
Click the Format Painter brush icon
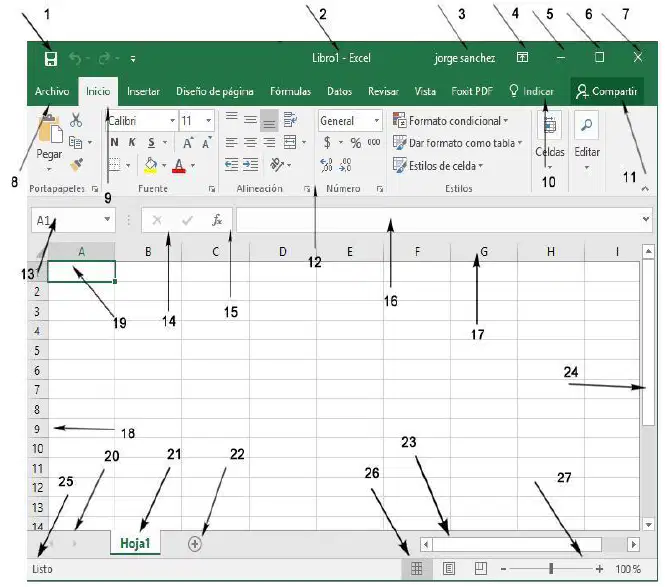[x=76, y=165]
